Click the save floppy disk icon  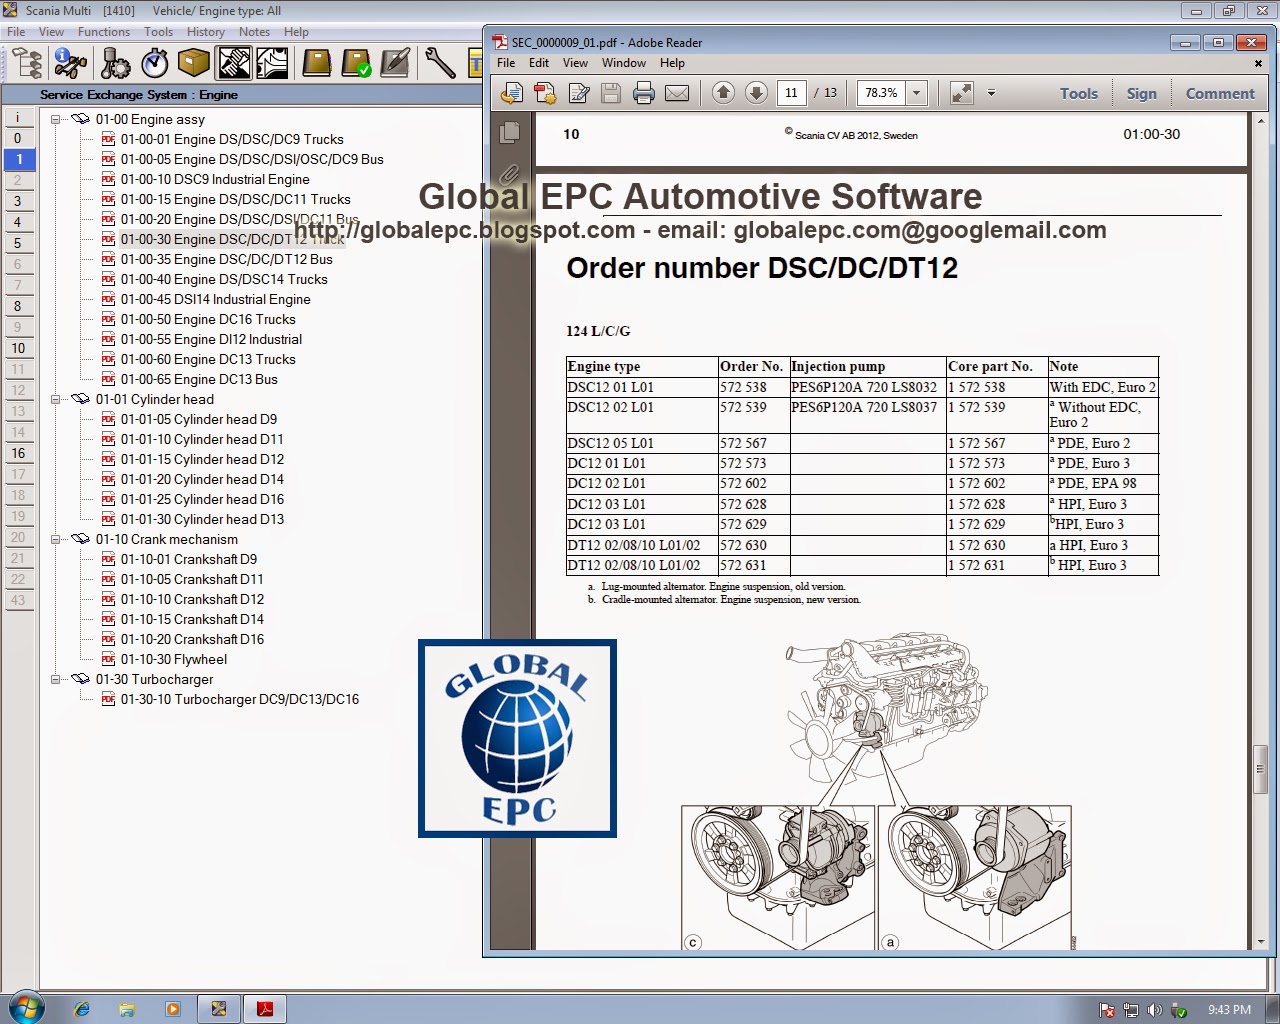pos(611,93)
